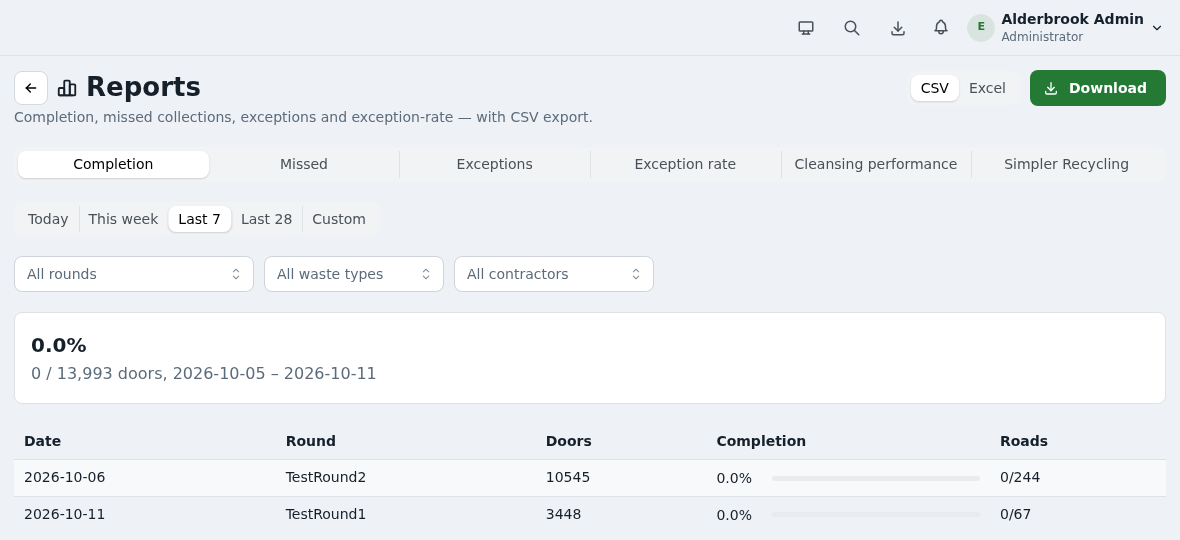This screenshot has width=1180, height=540.
Task: Open the All rounds dropdown
Action: 134,274
